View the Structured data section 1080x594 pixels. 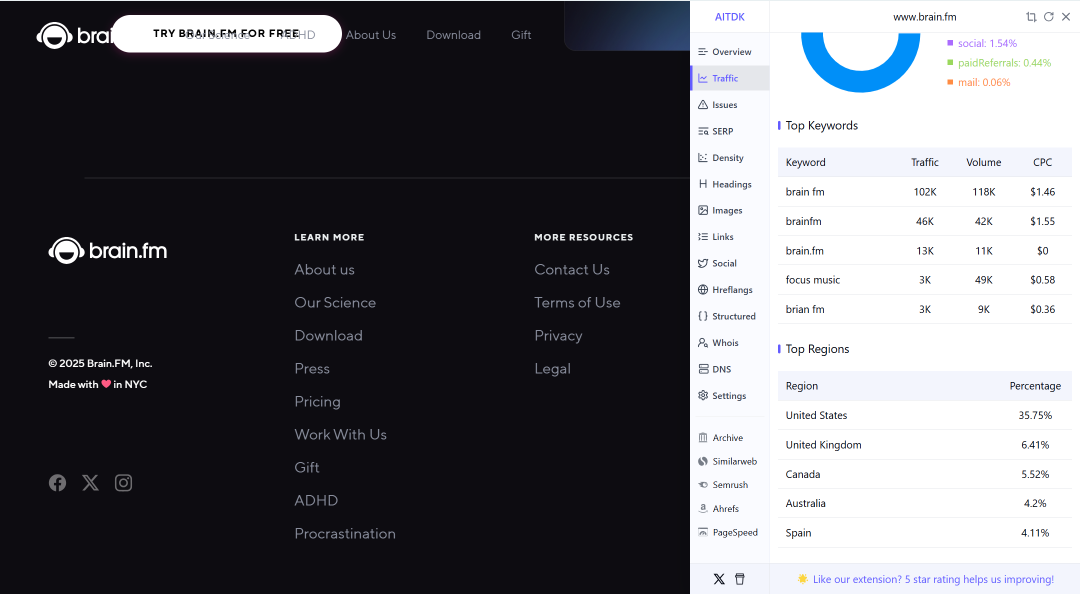tap(729, 316)
